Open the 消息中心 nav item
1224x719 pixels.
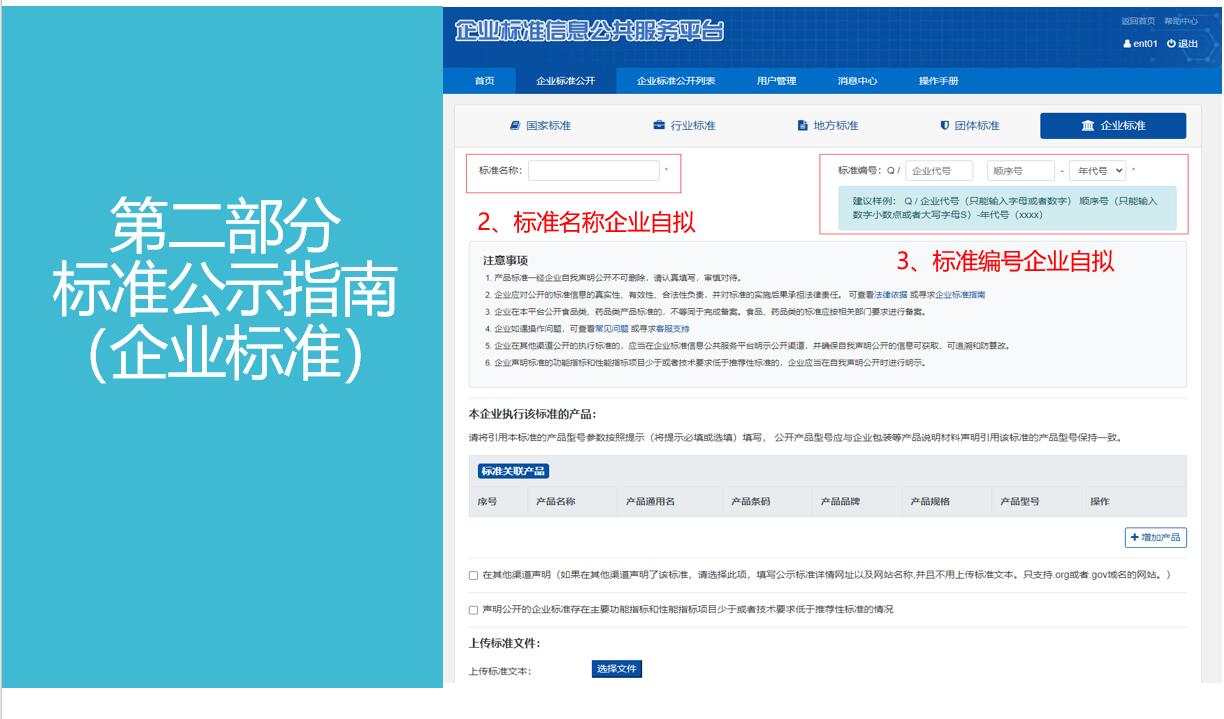pos(857,81)
